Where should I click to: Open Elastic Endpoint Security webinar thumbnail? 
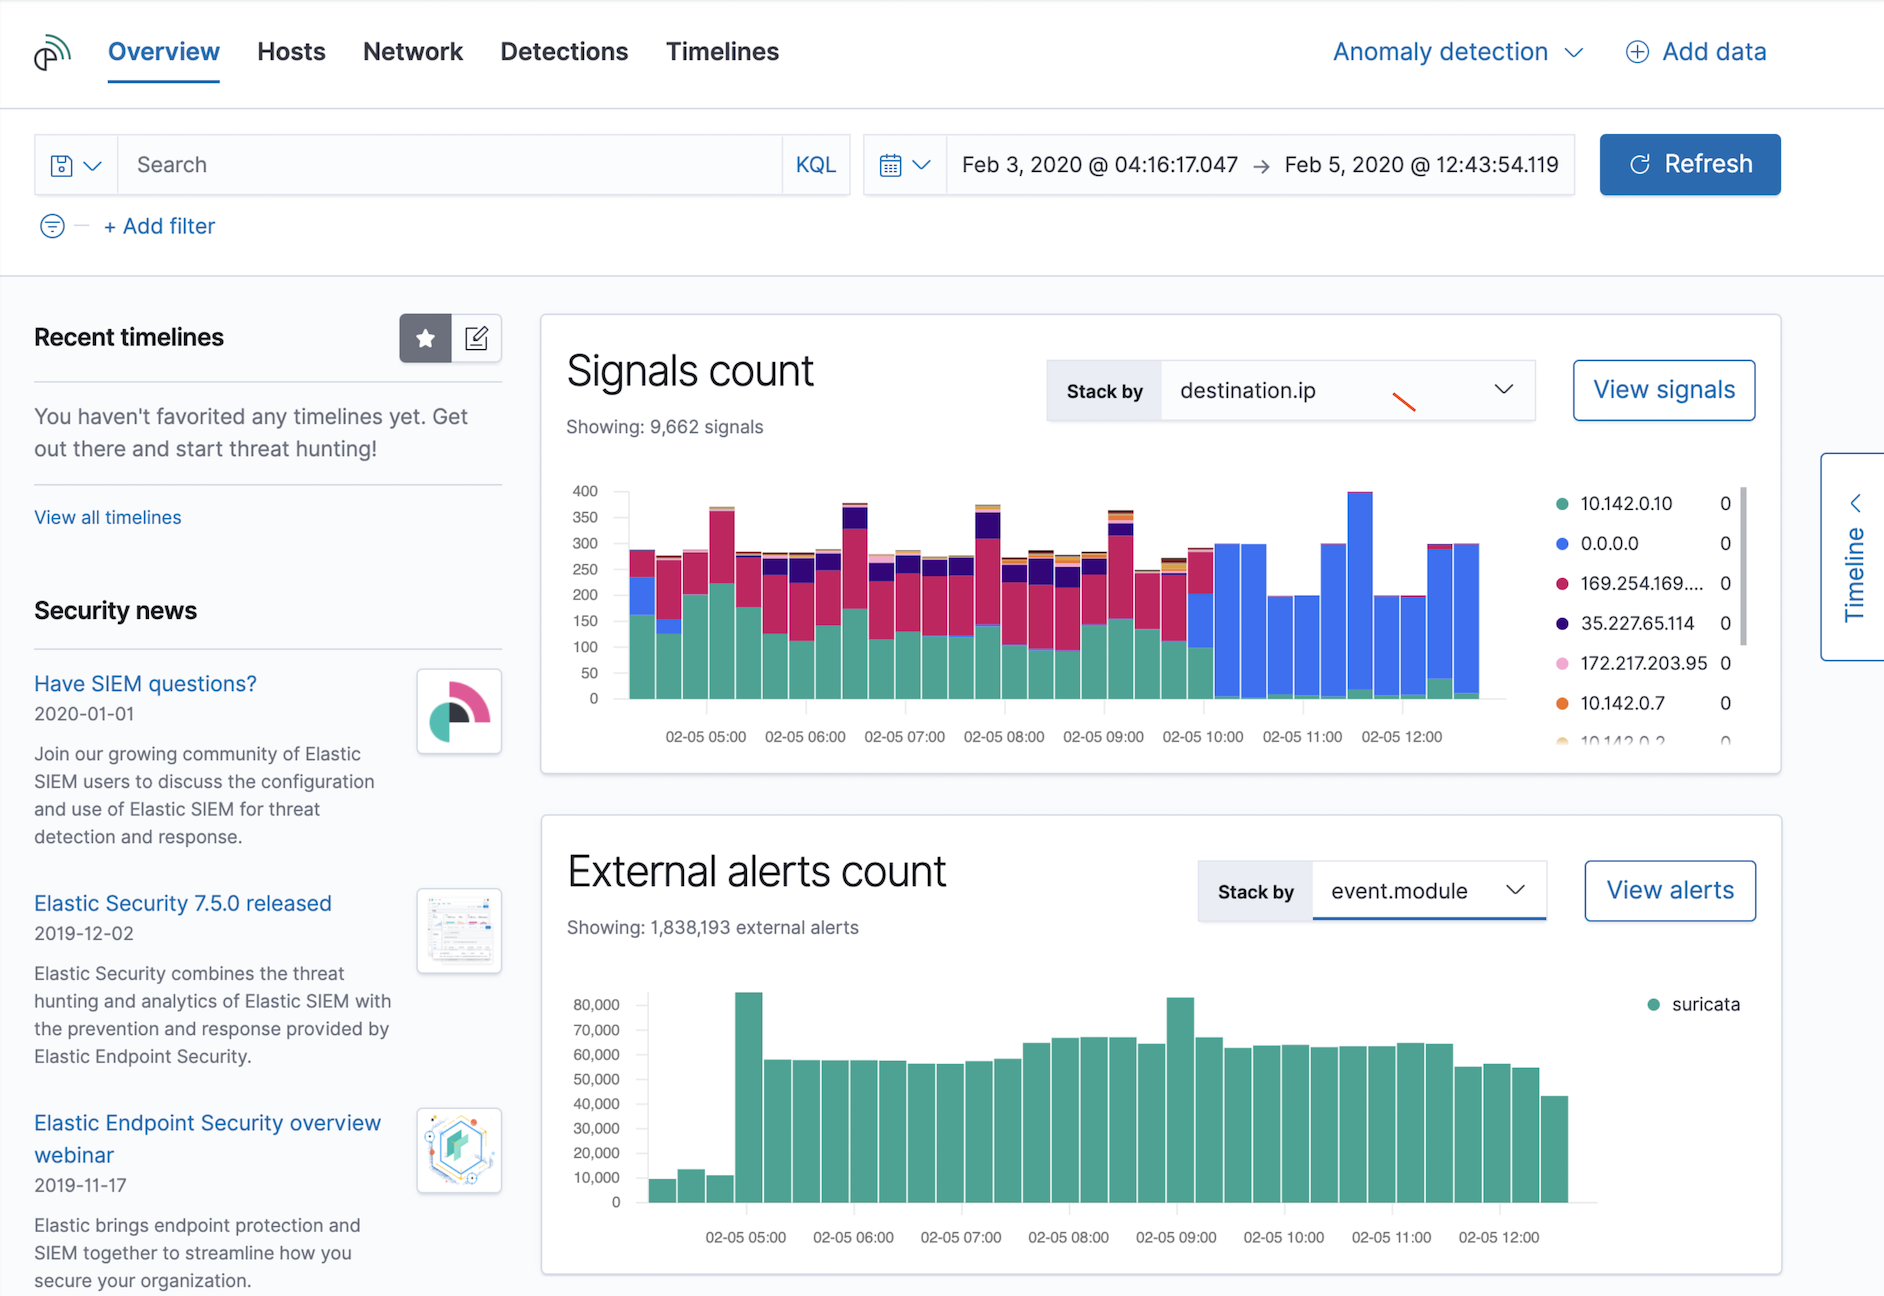(x=459, y=1150)
